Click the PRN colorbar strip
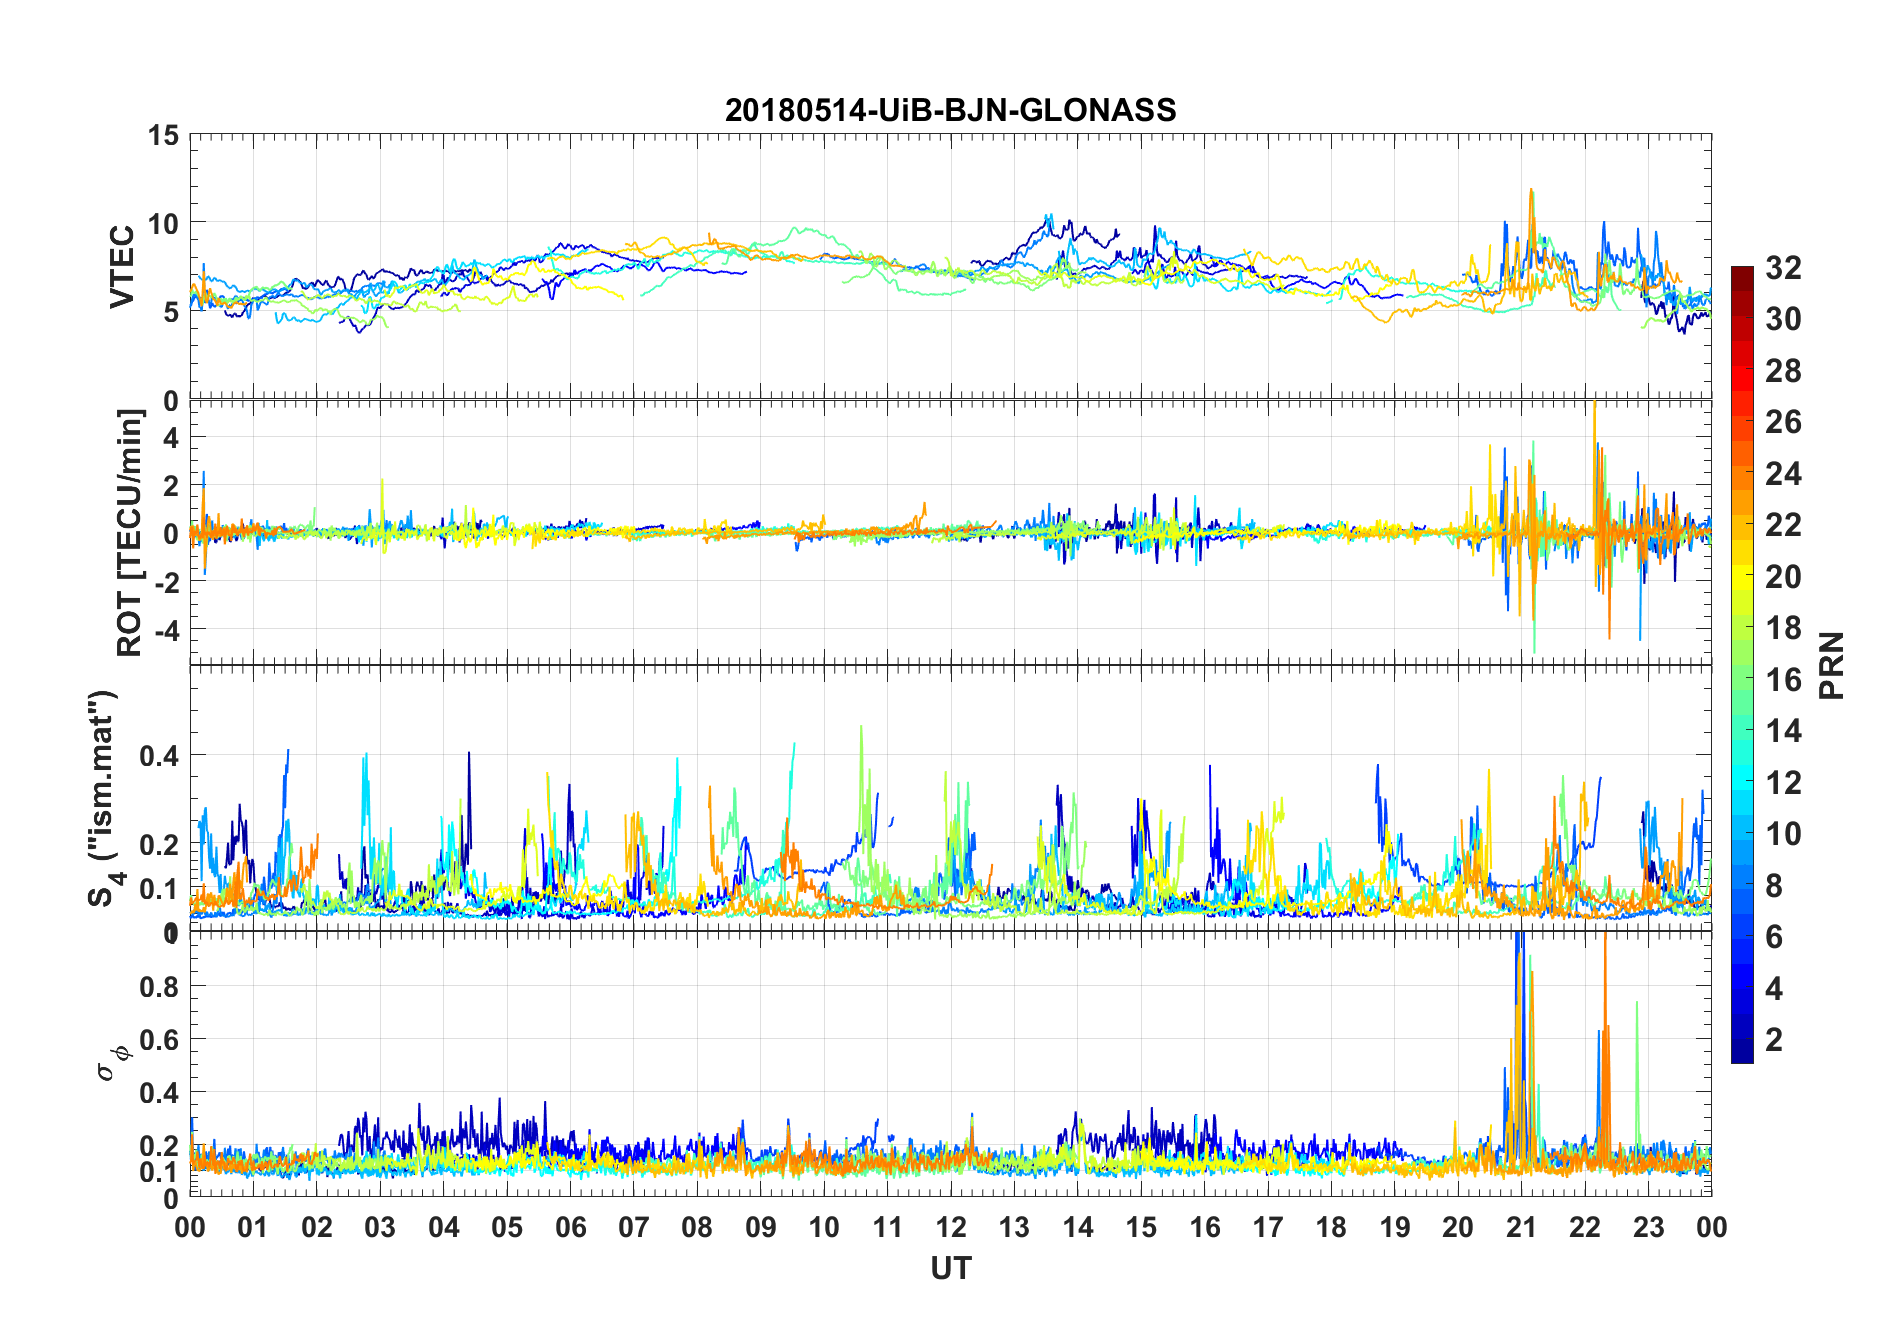Screen dimensions: 1902x1330 [x=1742, y=665]
